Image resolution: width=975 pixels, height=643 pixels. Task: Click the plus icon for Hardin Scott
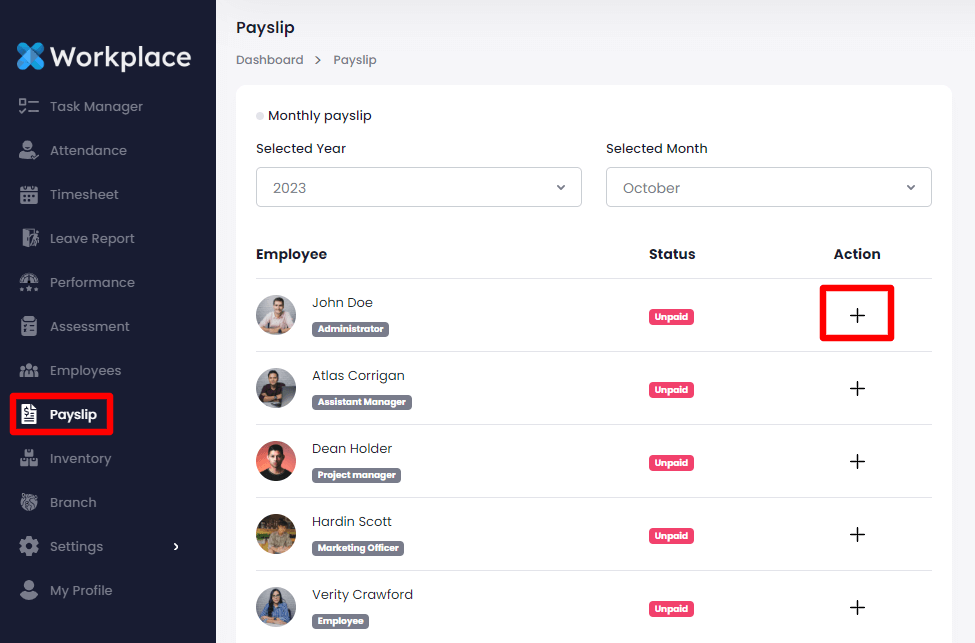(857, 534)
